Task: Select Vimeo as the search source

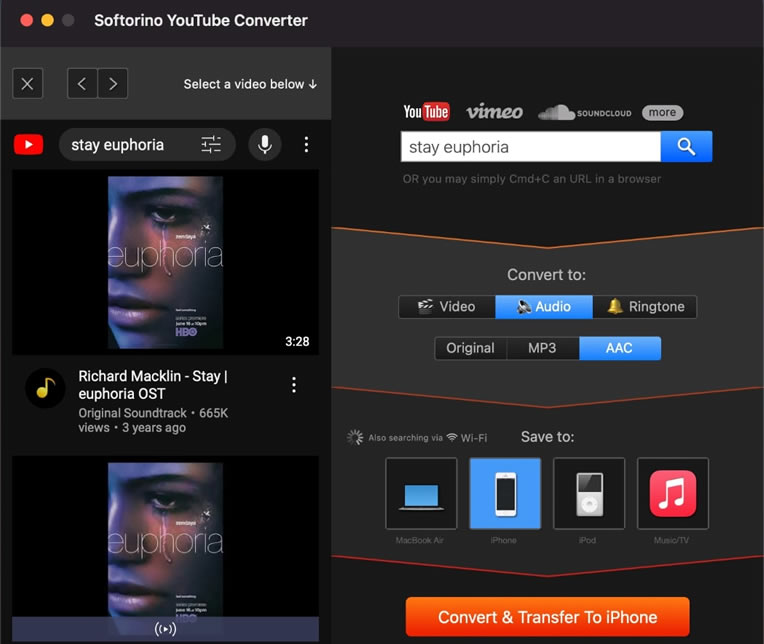Action: click(494, 112)
